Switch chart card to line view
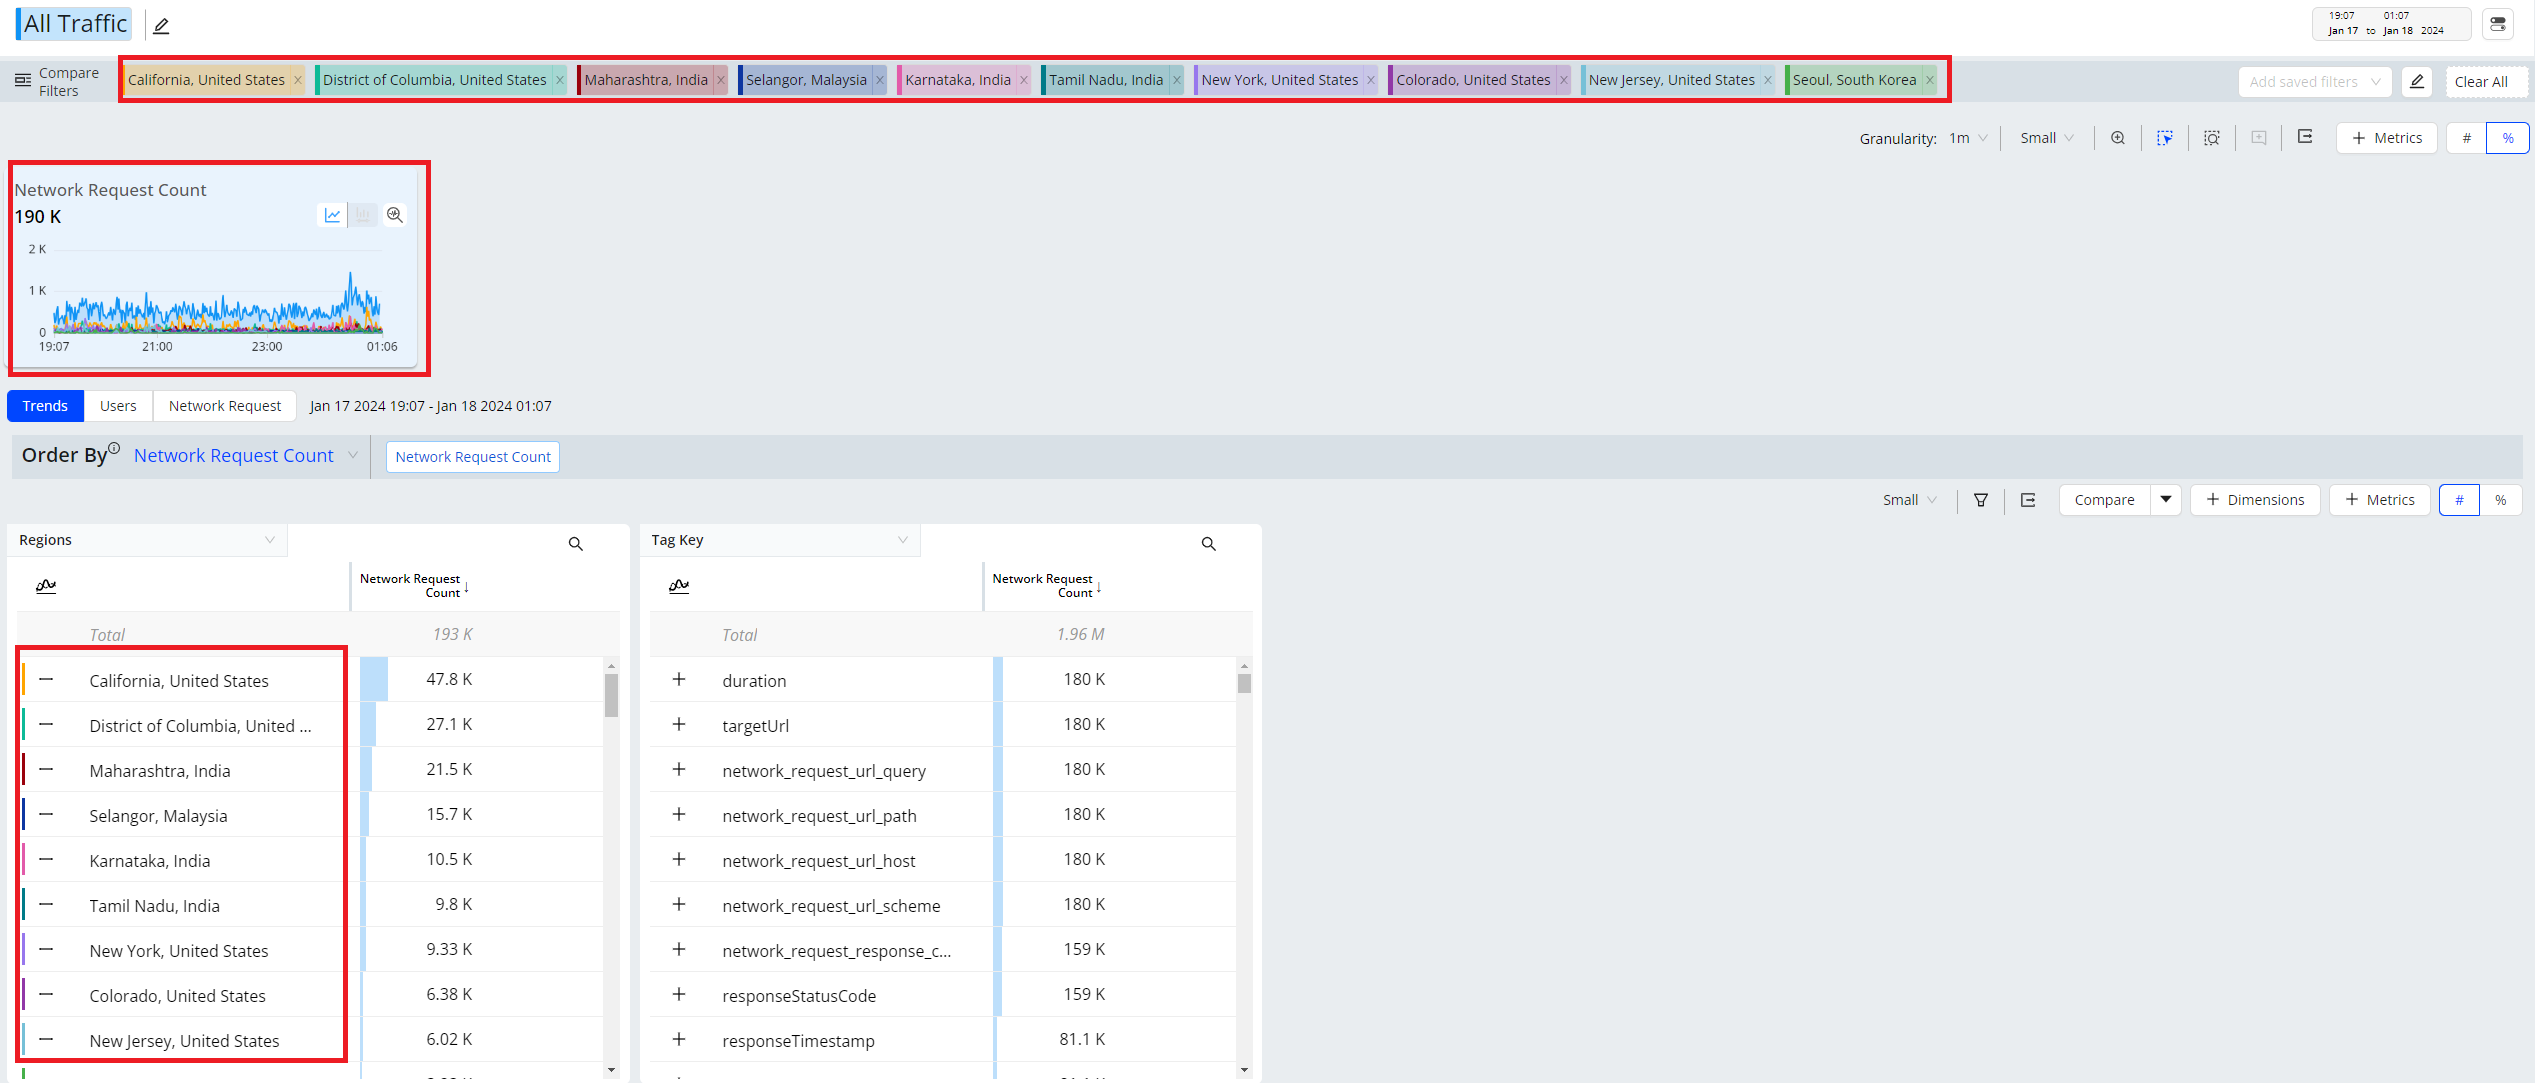This screenshot has height=1083, width=2535. click(x=332, y=215)
